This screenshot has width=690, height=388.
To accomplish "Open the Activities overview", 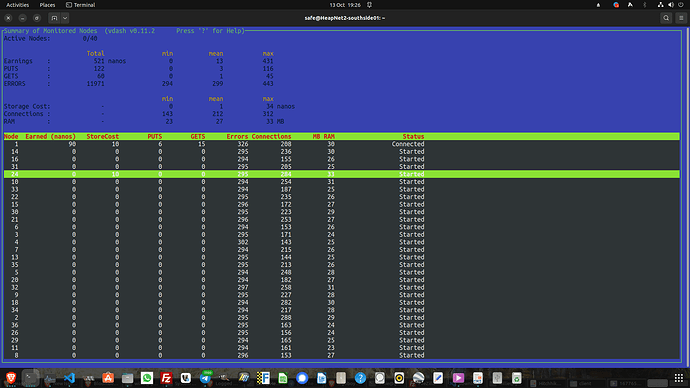I will (x=18, y=5).
